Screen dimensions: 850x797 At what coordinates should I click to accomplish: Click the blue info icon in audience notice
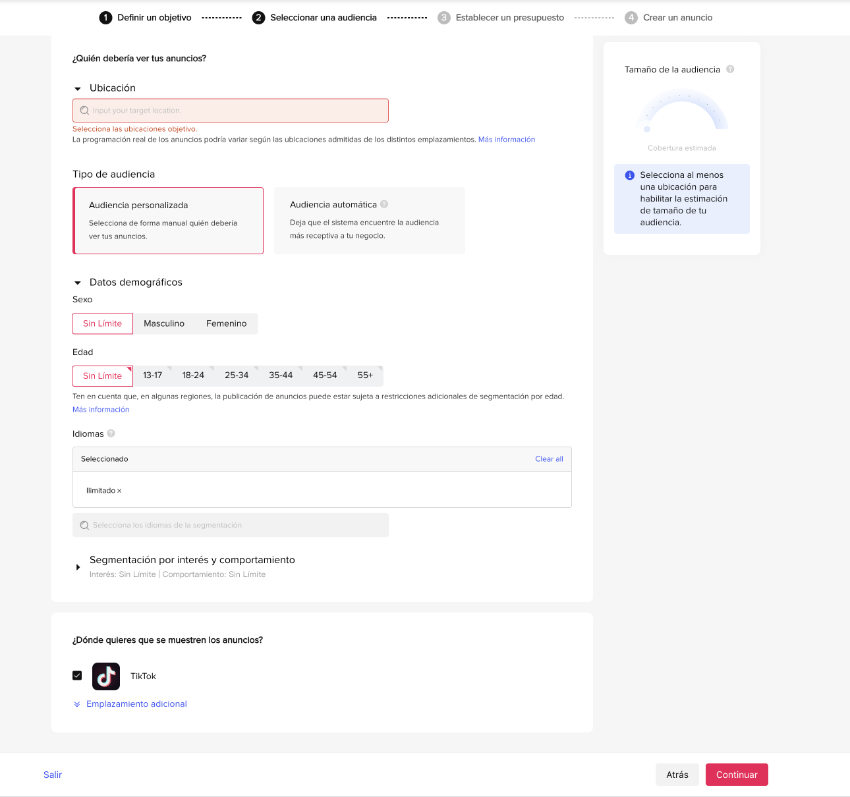click(629, 175)
